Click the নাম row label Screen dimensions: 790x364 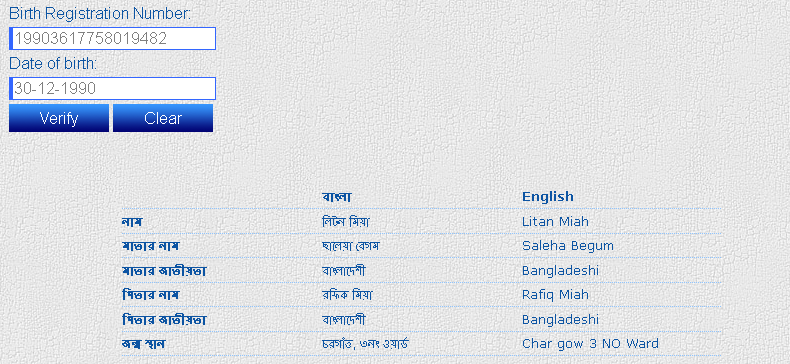pyautogui.click(x=132, y=222)
